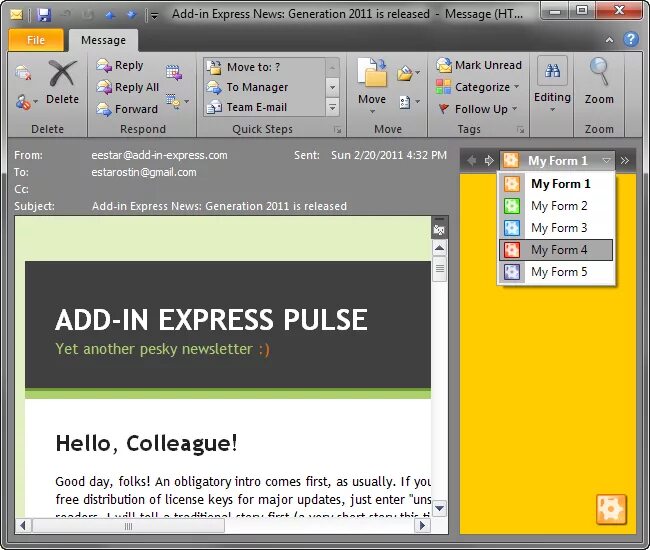Forward this email
The width and height of the screenshot is (650, 550).
(x=127, y=109)
